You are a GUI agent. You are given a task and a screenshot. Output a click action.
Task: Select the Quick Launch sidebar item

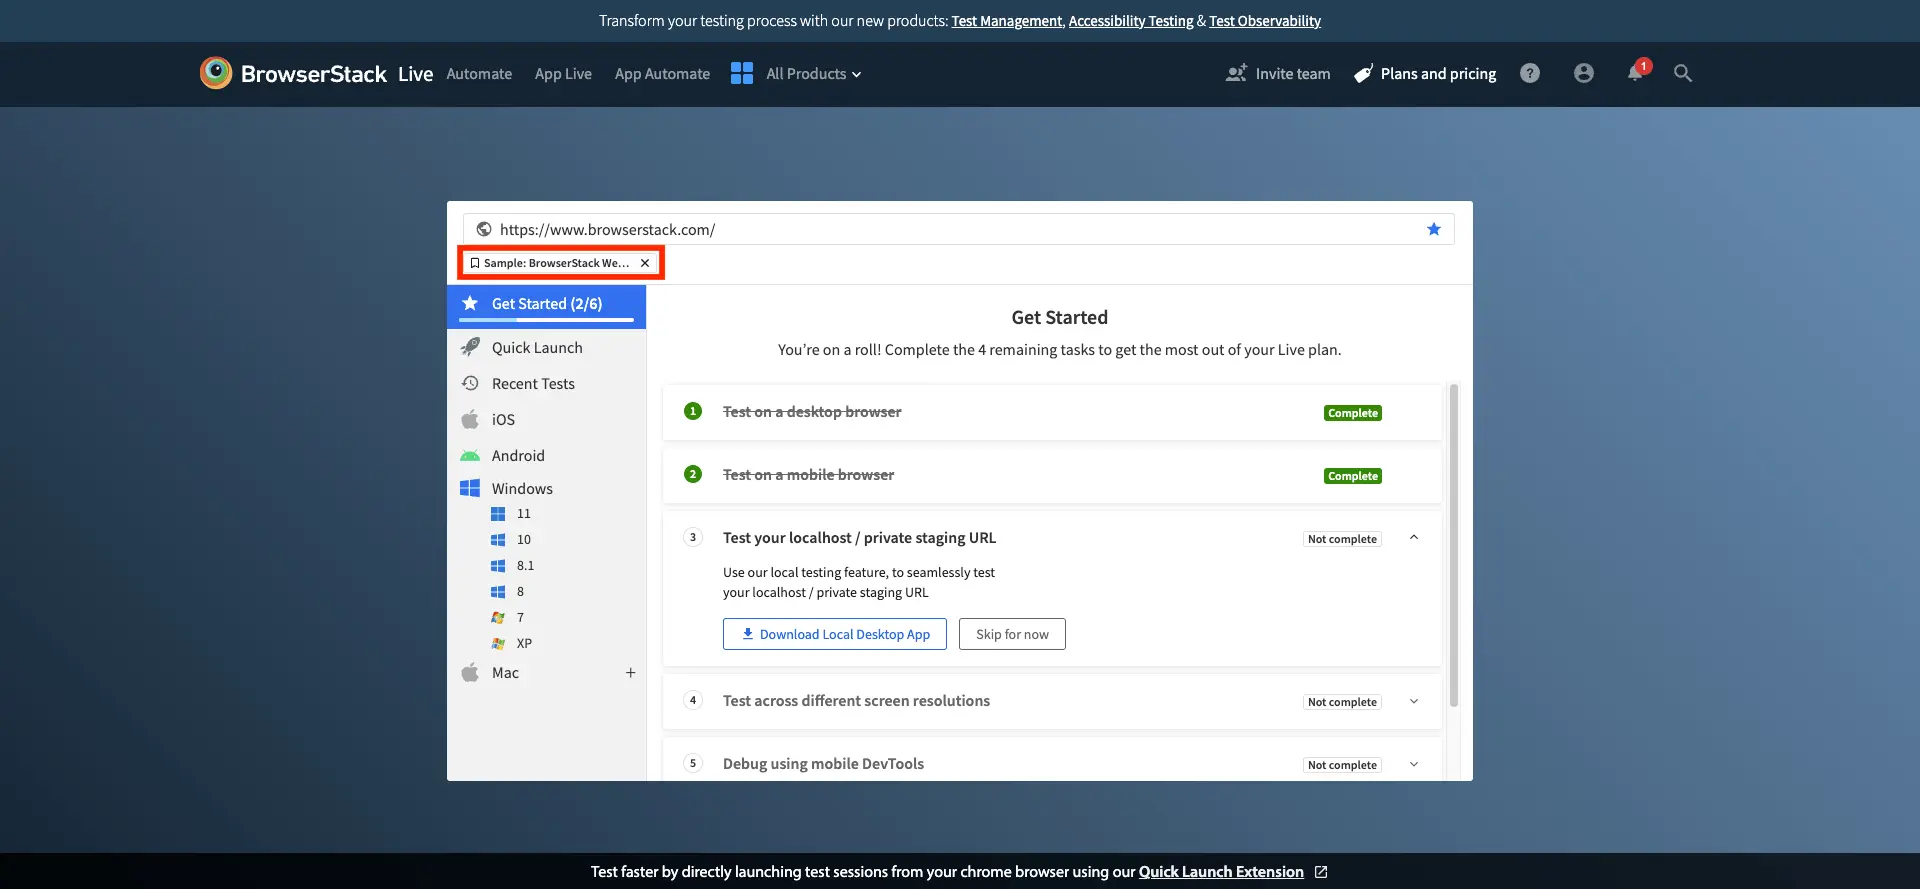click(x=536, y=348)
